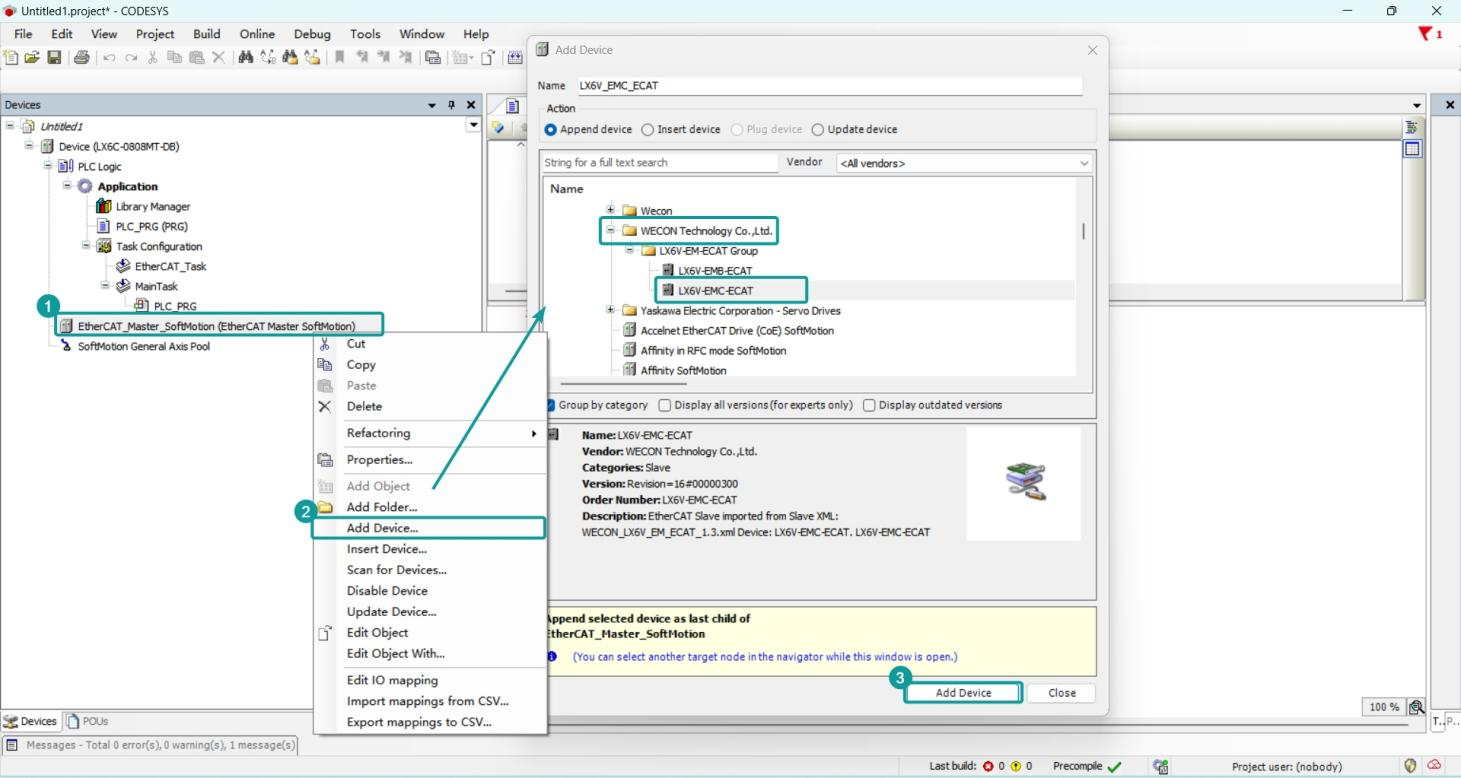The image size is (1461, 778).
Task: Enable Display outdated versions checkbox
Action: coord(869,405)
